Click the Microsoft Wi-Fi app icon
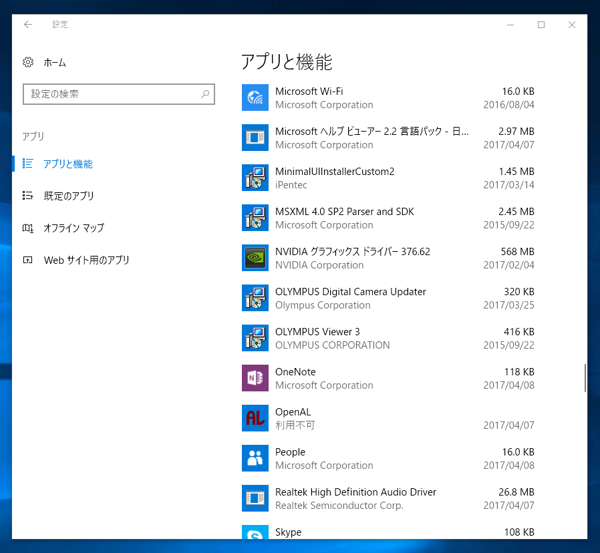This screenshot has height=553, width=600. pyautogui.click(x=255, y=98)
